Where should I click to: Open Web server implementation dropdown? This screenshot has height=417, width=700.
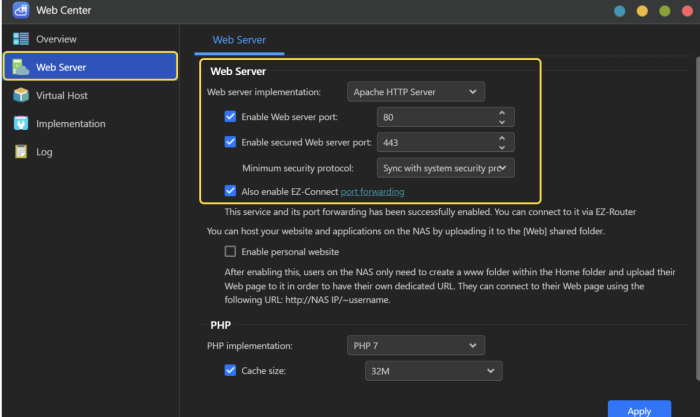pos(415,92)
